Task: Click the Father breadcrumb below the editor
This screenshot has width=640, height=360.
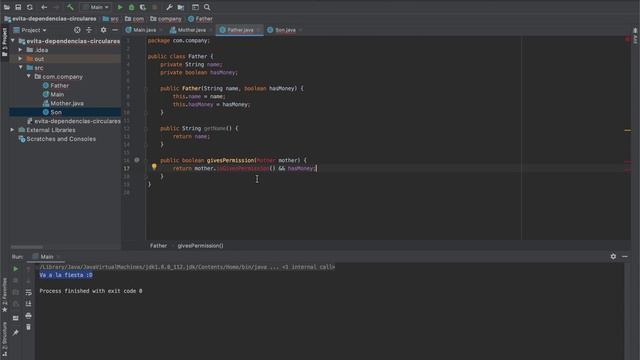Action: pos(158,246)
